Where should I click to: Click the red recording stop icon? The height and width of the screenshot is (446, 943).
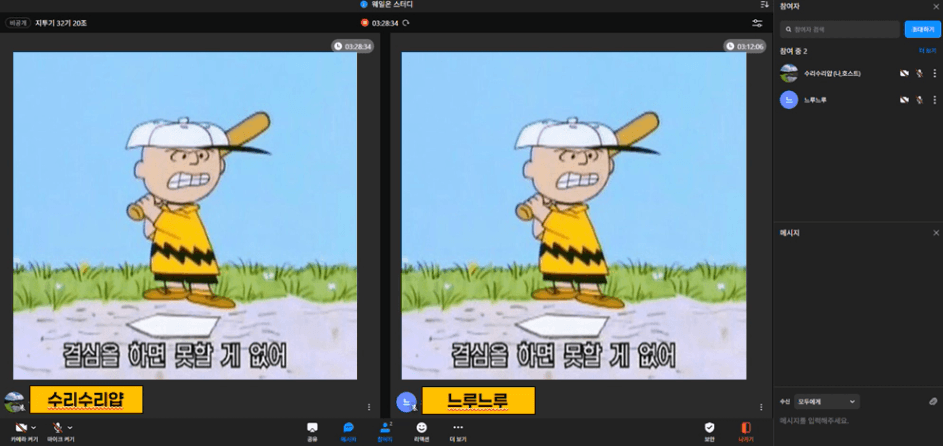[x=364, y=23]
